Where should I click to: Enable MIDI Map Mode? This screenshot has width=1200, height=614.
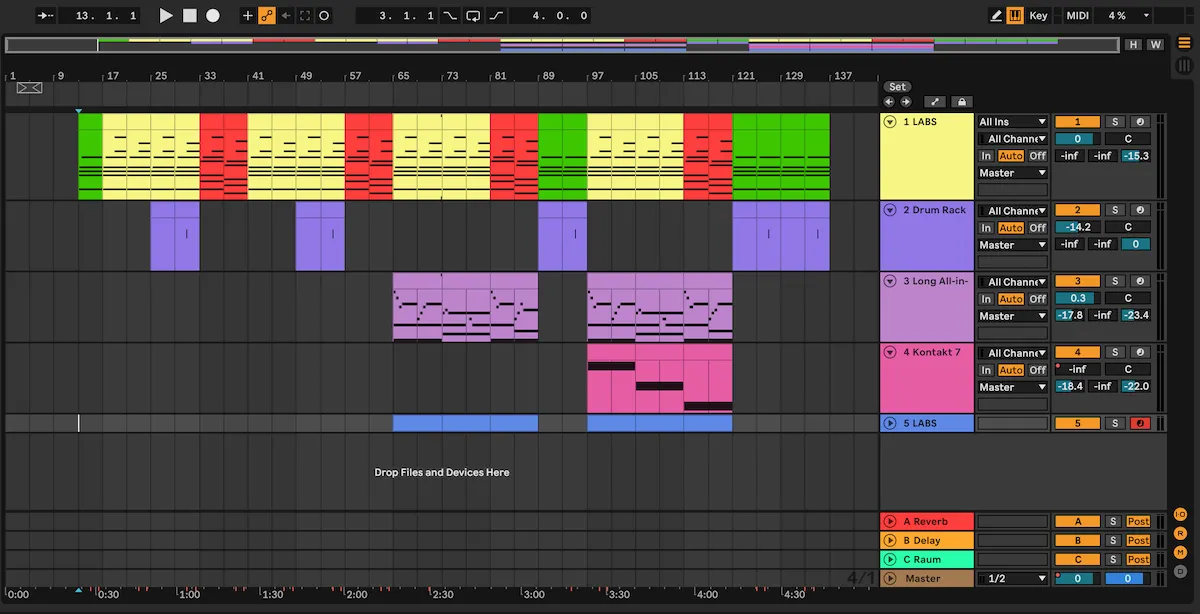pos(1077,16)
